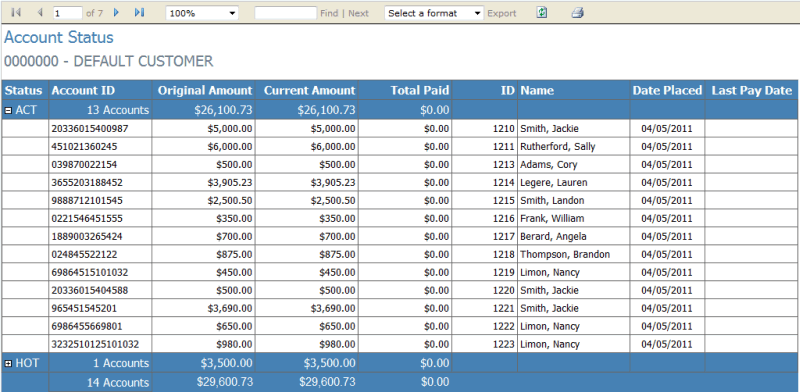
Task: Click the name Smith, Landon
Action: pyautogui.click(x=552, y=200)
